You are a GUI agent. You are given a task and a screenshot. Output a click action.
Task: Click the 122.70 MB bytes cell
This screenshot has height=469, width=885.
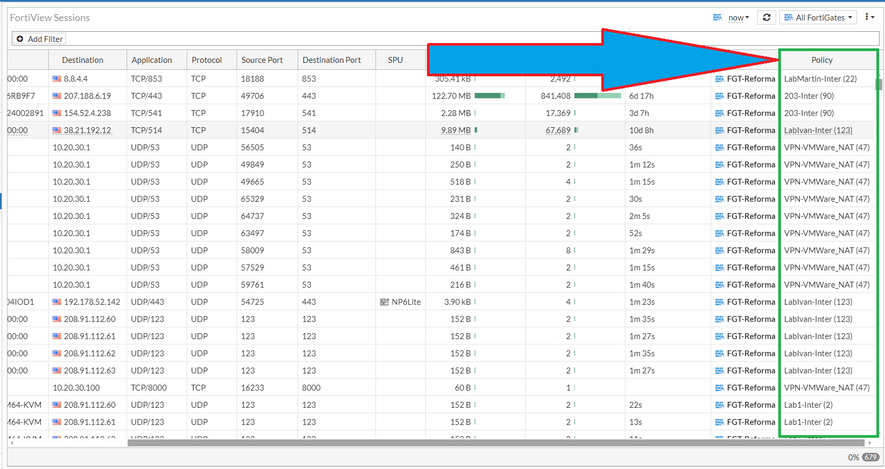click(451, 96)
